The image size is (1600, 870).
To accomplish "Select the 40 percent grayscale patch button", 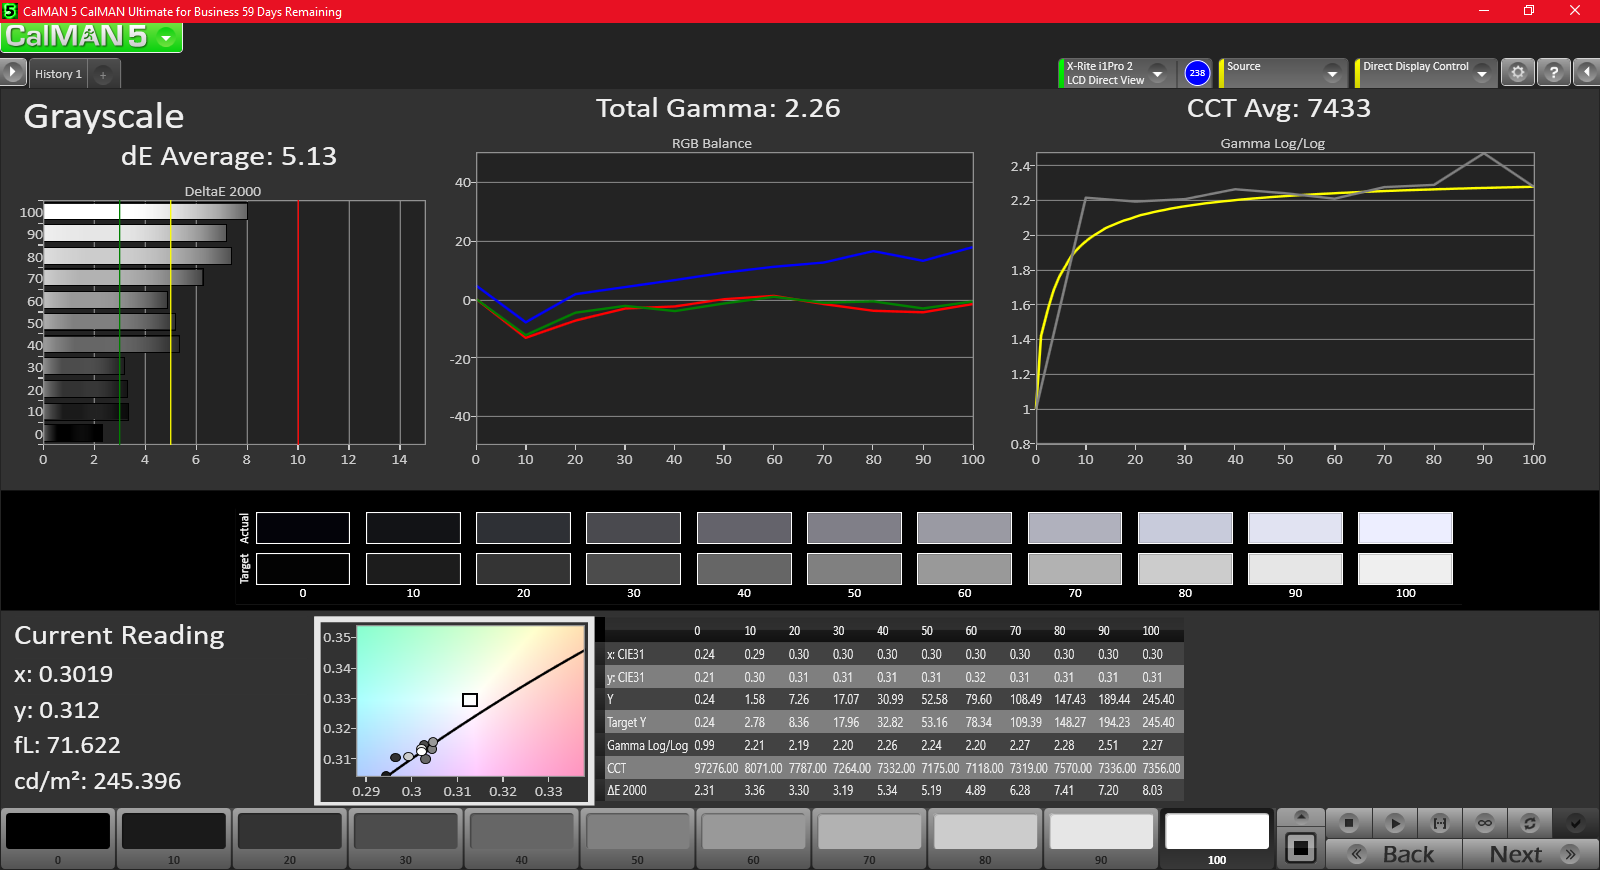I will point(522,838).
